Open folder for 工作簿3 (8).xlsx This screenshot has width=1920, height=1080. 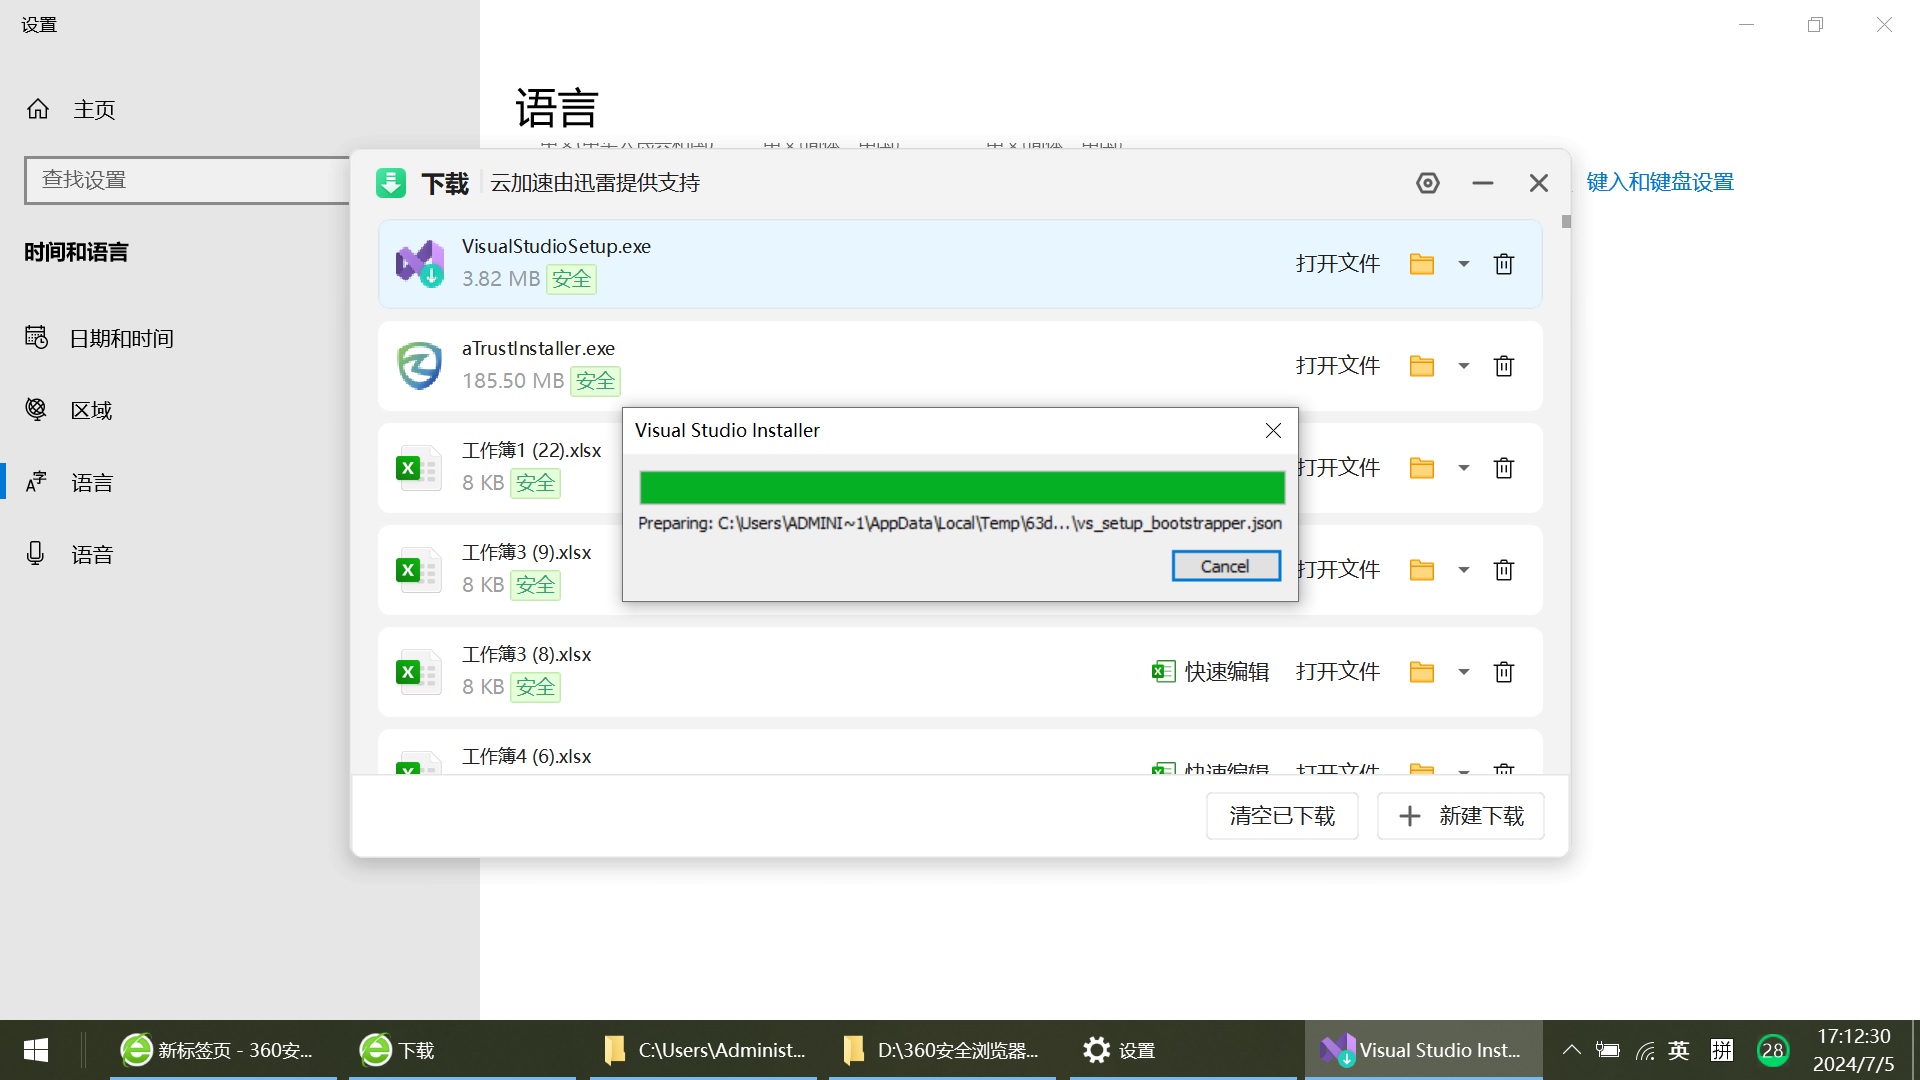click(1422, 672)
